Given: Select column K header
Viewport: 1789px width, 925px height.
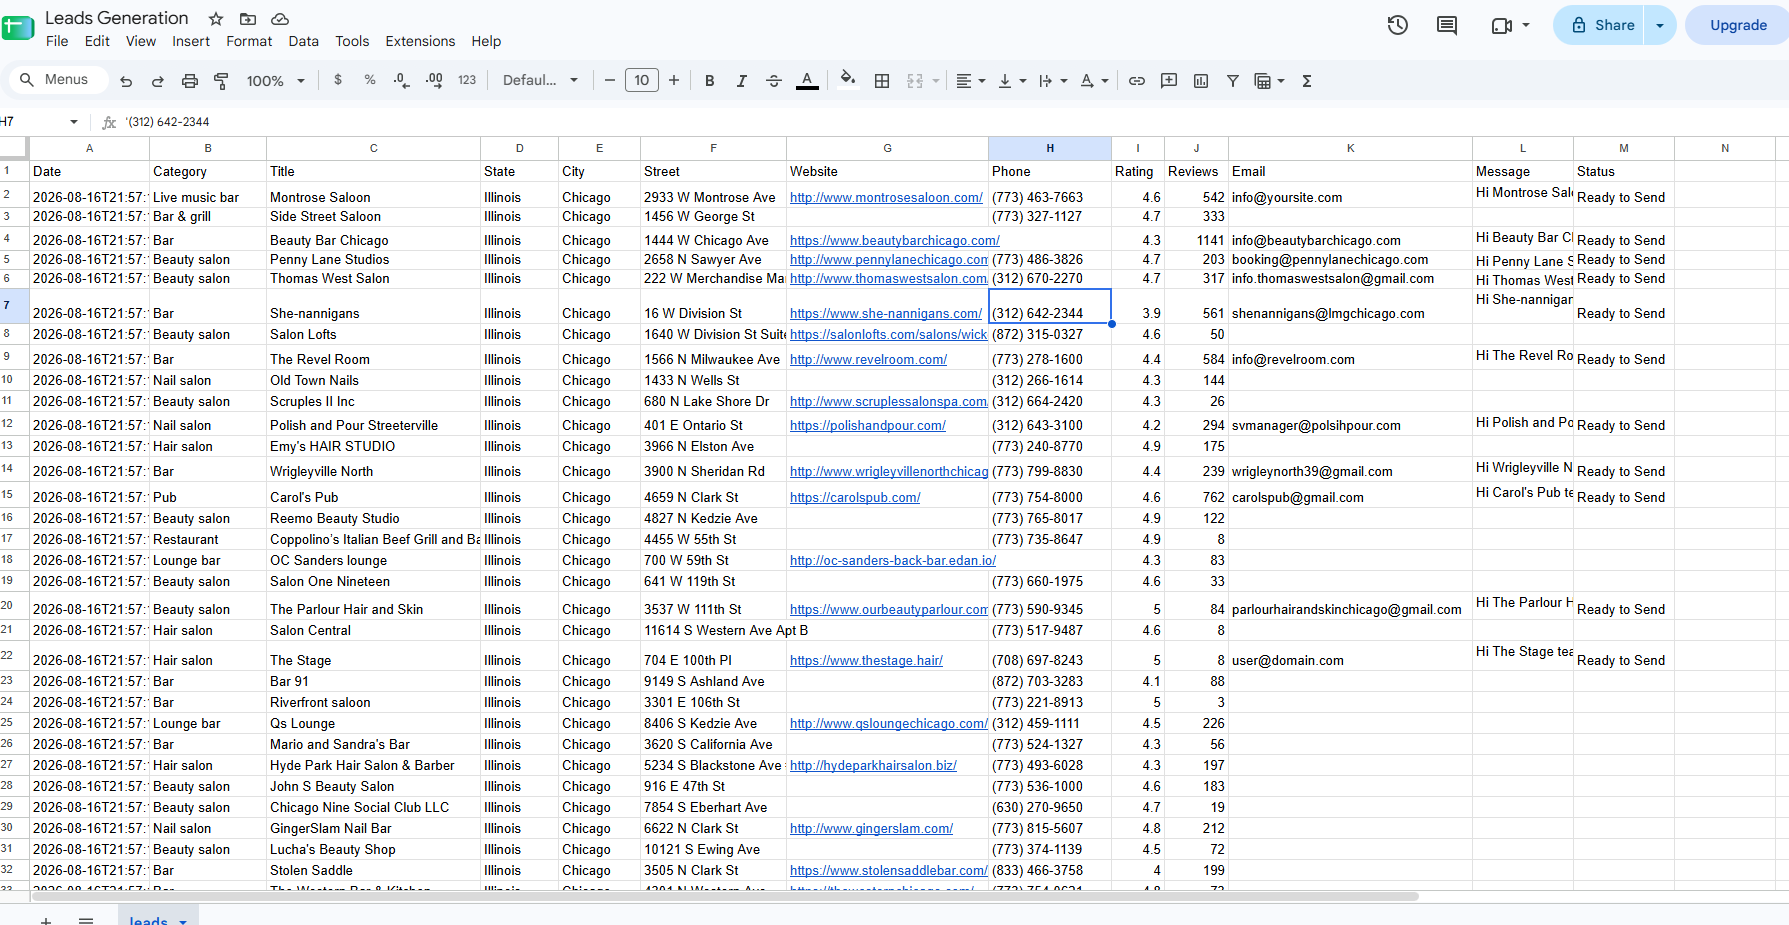Looking at the screenshot, I should [x=1350, y=148].
